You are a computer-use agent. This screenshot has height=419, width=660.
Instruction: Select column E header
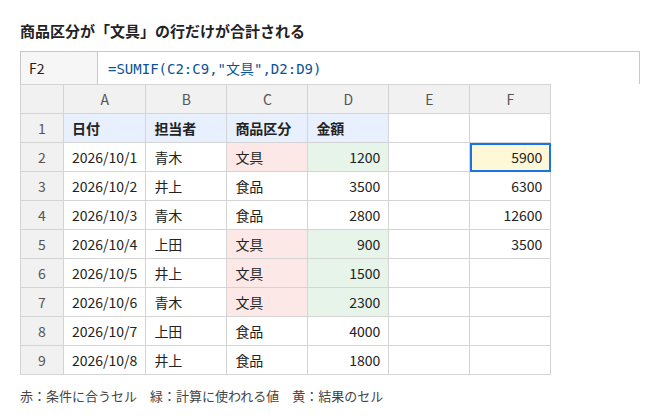[x=429, y=100]
